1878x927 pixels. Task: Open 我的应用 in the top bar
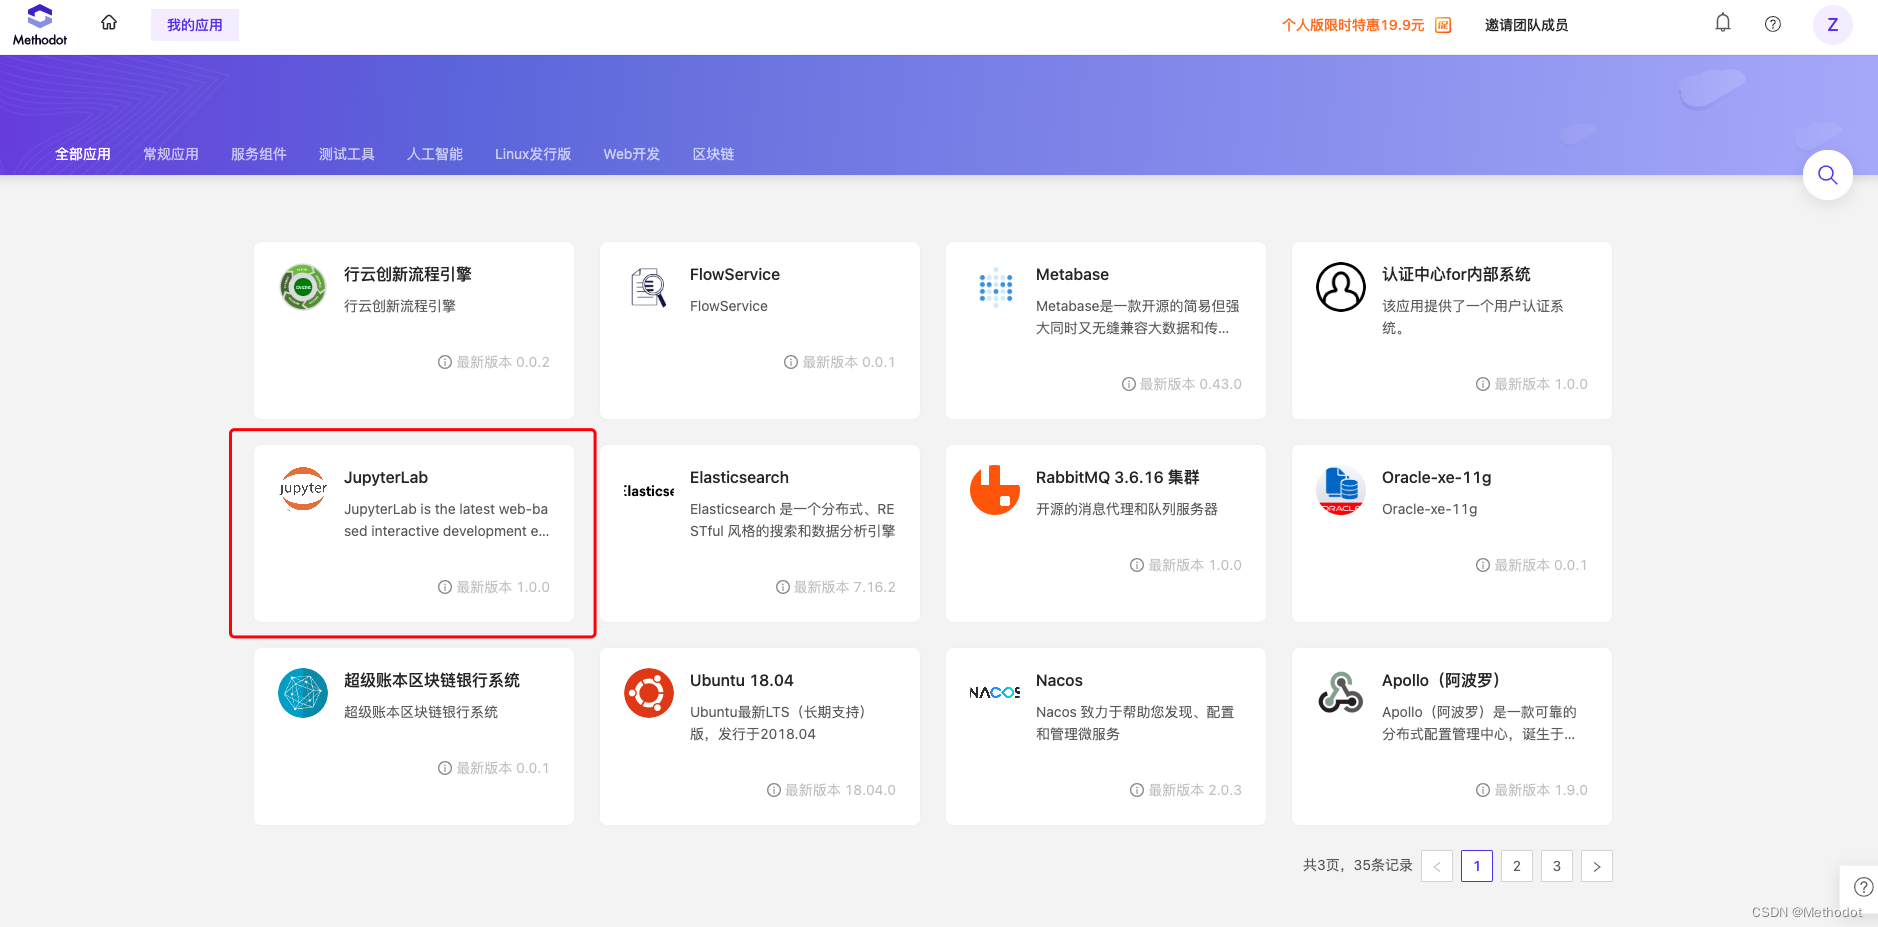[195, 25]
